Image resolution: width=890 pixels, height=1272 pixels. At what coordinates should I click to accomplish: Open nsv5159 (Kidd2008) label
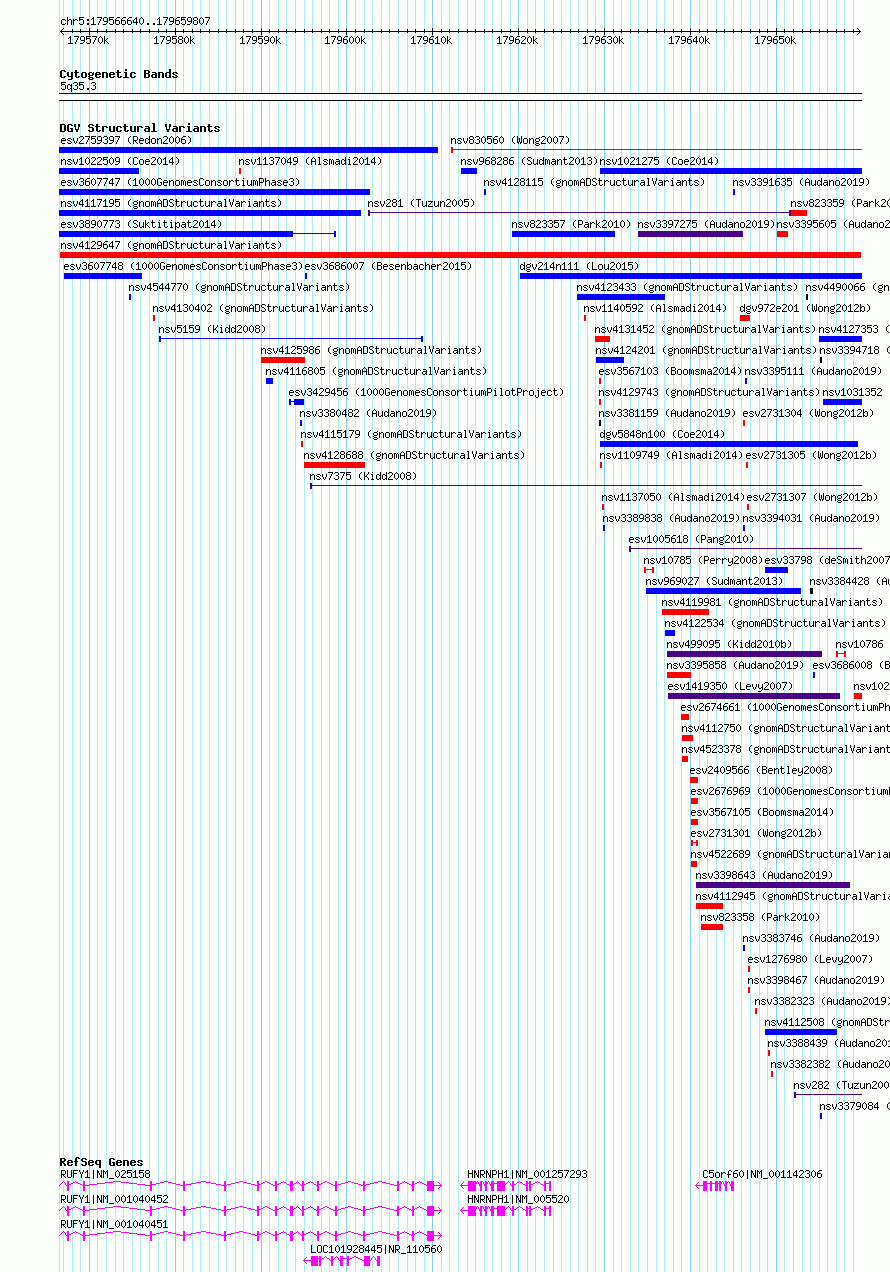coord(212,329)
